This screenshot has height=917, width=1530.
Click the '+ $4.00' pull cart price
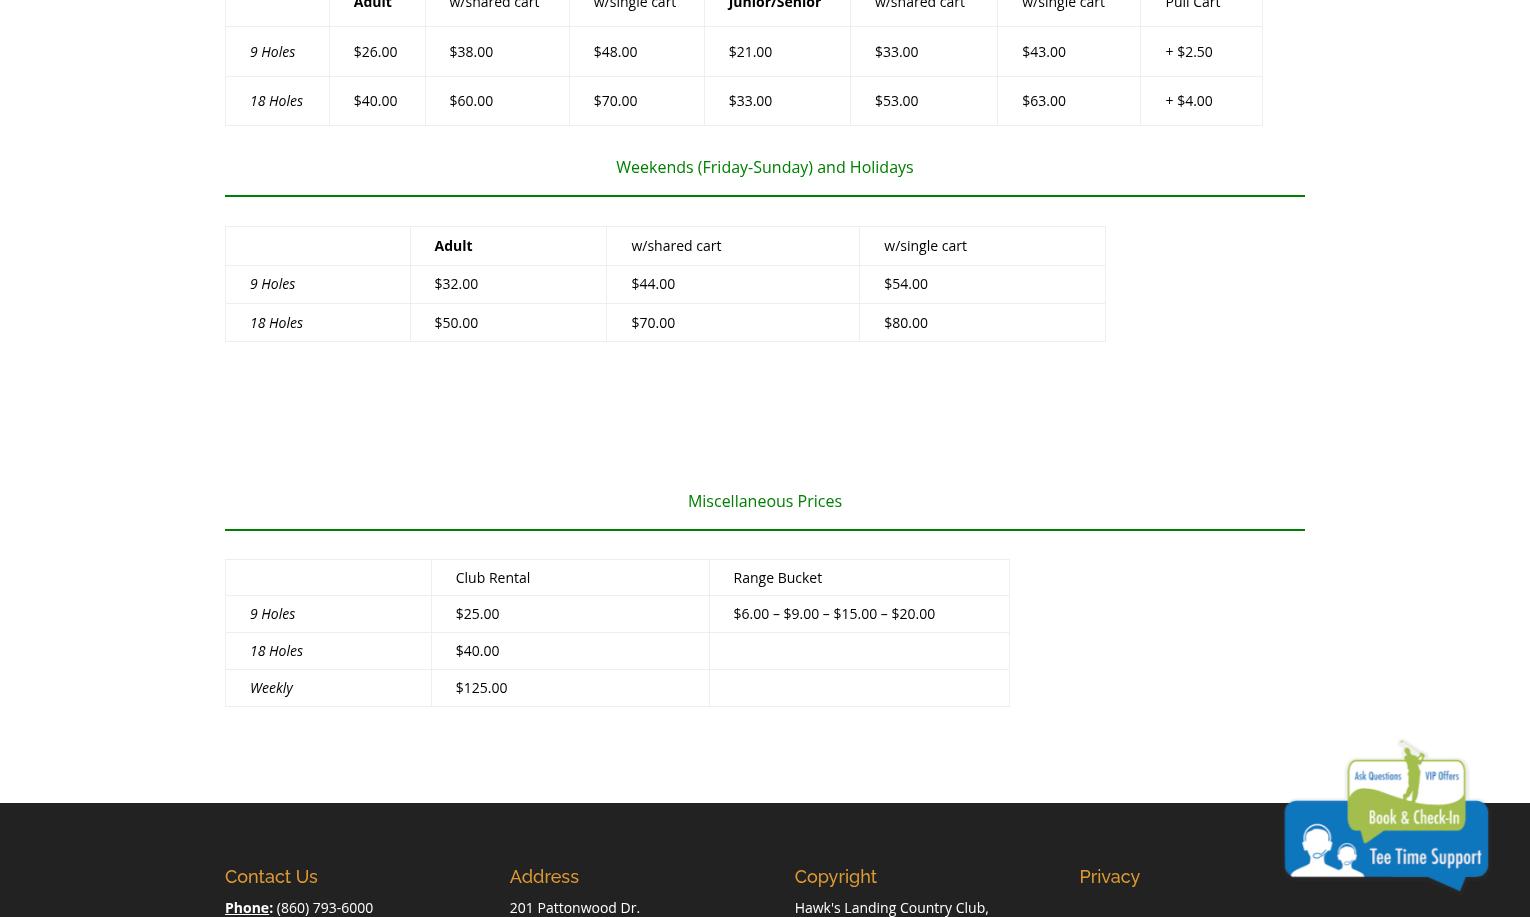[x=1188, y=100]
